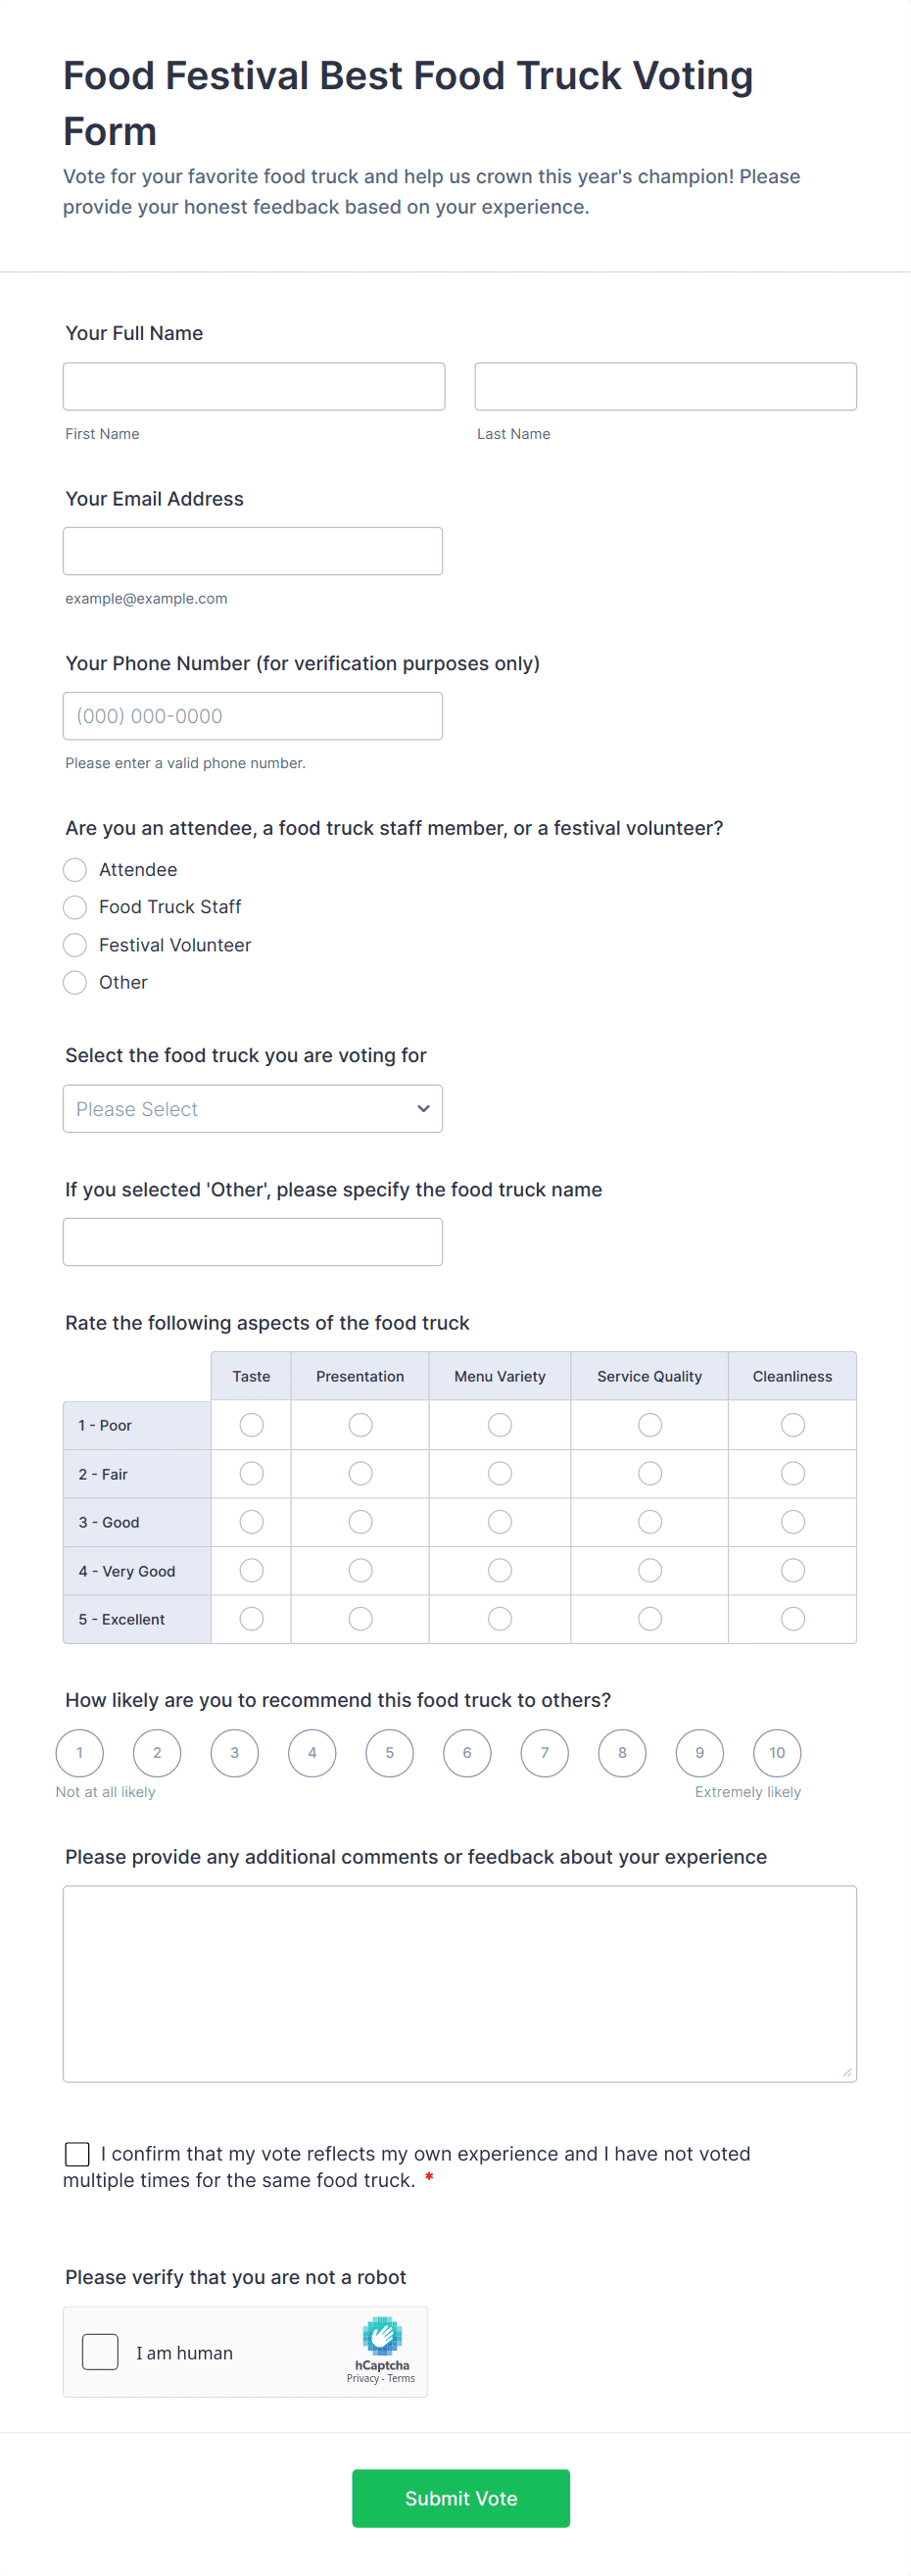The width and height of the screenshot is (911, 2576).
Task: Check the 'I am human' captcha box
Action: (100, 2351)
